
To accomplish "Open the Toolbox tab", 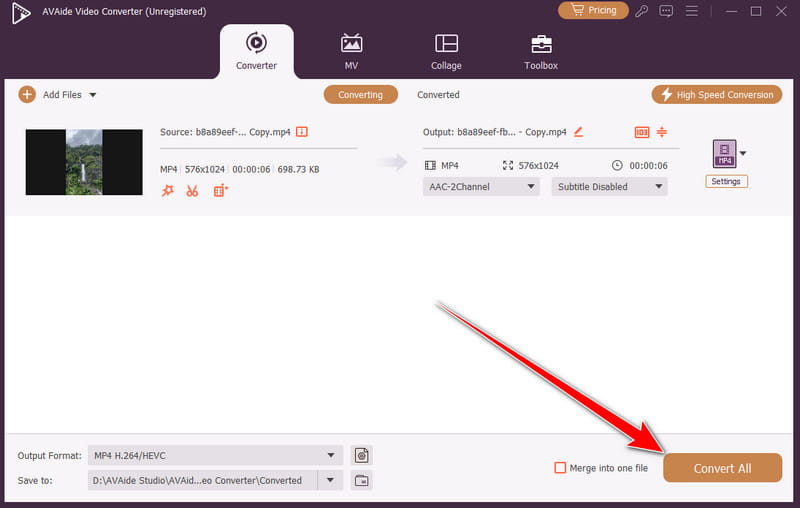I will pyautogui.click(x=541, y=52).
